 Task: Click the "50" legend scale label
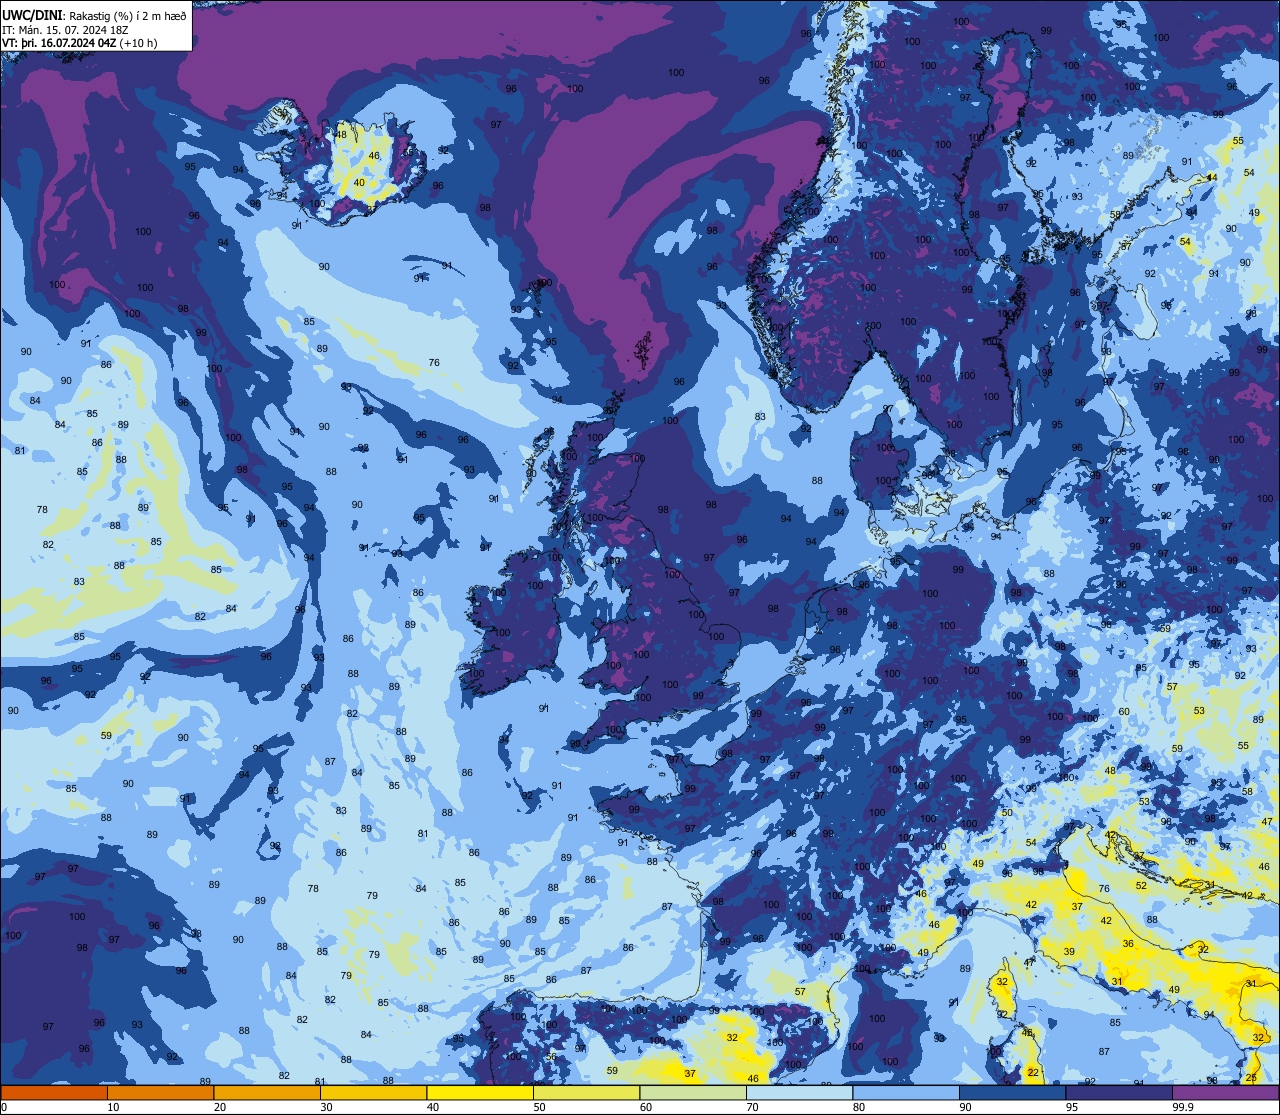(x=539, y=1107)
